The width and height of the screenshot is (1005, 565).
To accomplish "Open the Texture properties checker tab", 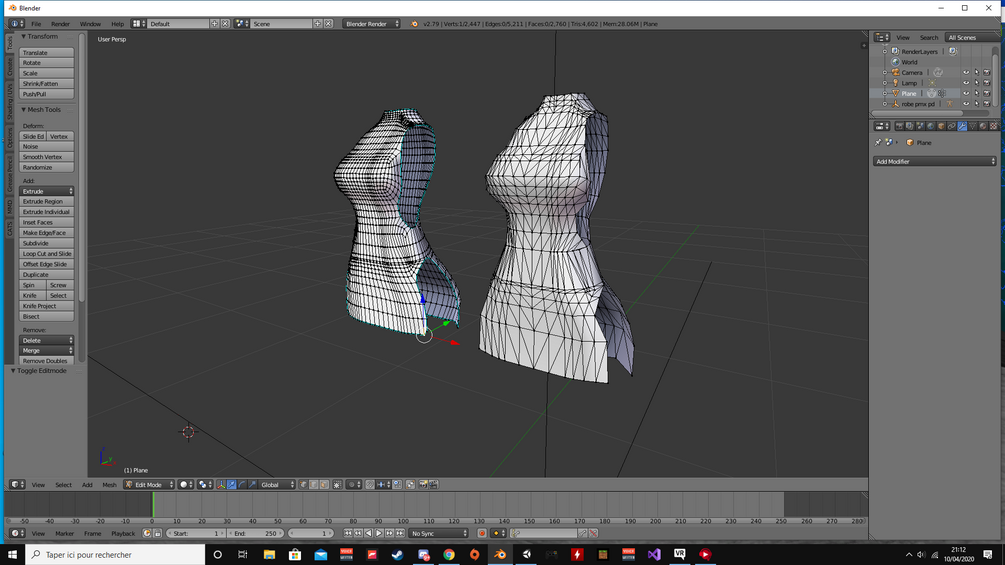I will pos(993,126).
